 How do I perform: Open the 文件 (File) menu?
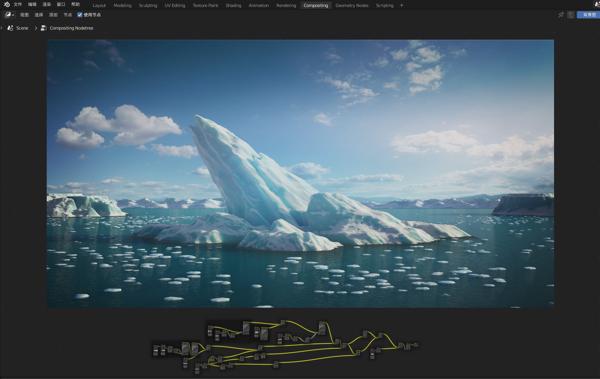point(18,5)
